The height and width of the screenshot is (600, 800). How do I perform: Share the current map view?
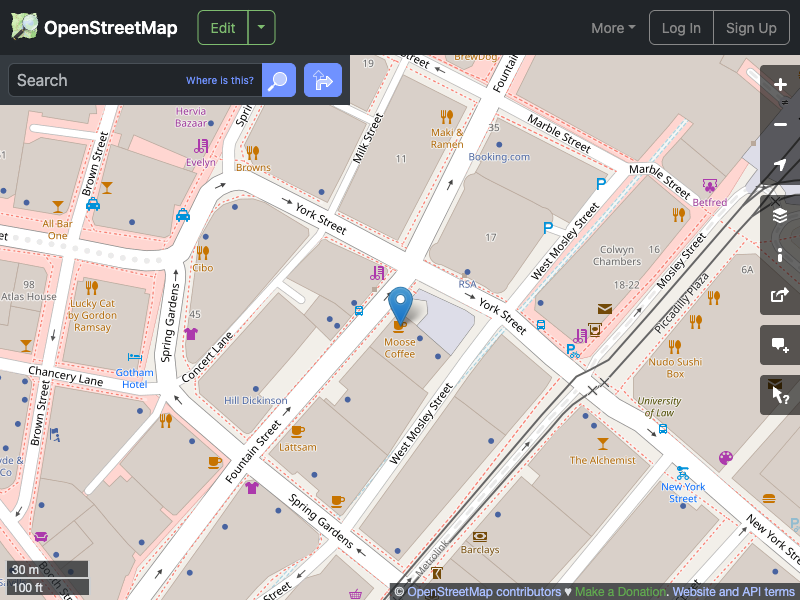(780, 295)
